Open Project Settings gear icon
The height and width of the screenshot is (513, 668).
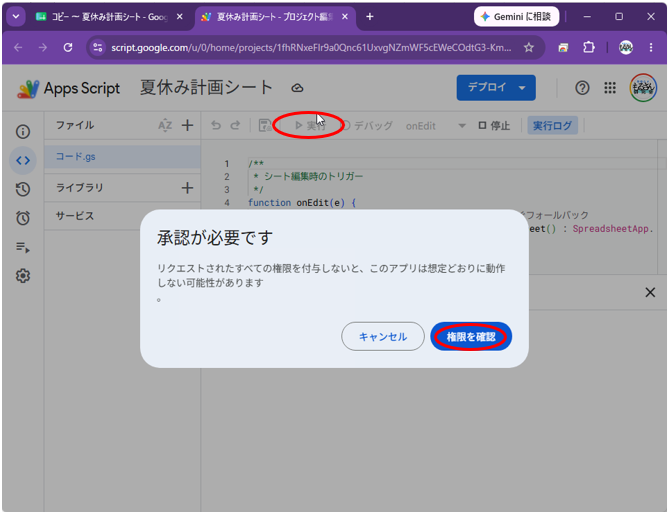pyautogui.click(x=23, y=276)
